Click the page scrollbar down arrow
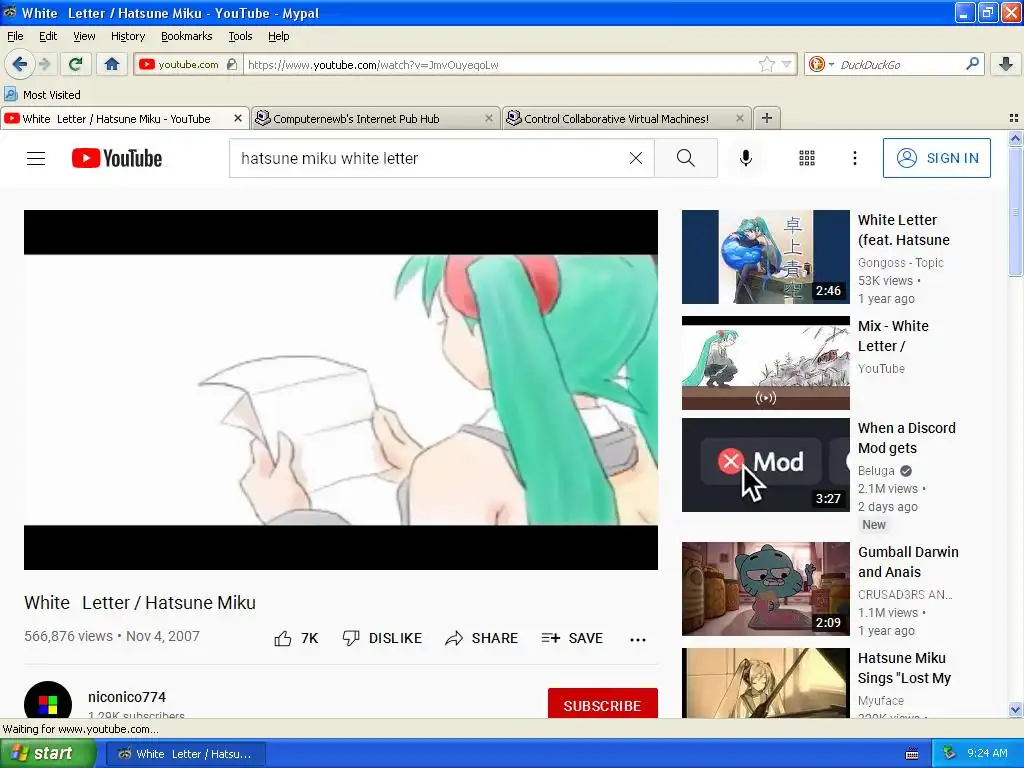The width and height of the screenshot is (1024, 768). click(x=1015, y=710)
